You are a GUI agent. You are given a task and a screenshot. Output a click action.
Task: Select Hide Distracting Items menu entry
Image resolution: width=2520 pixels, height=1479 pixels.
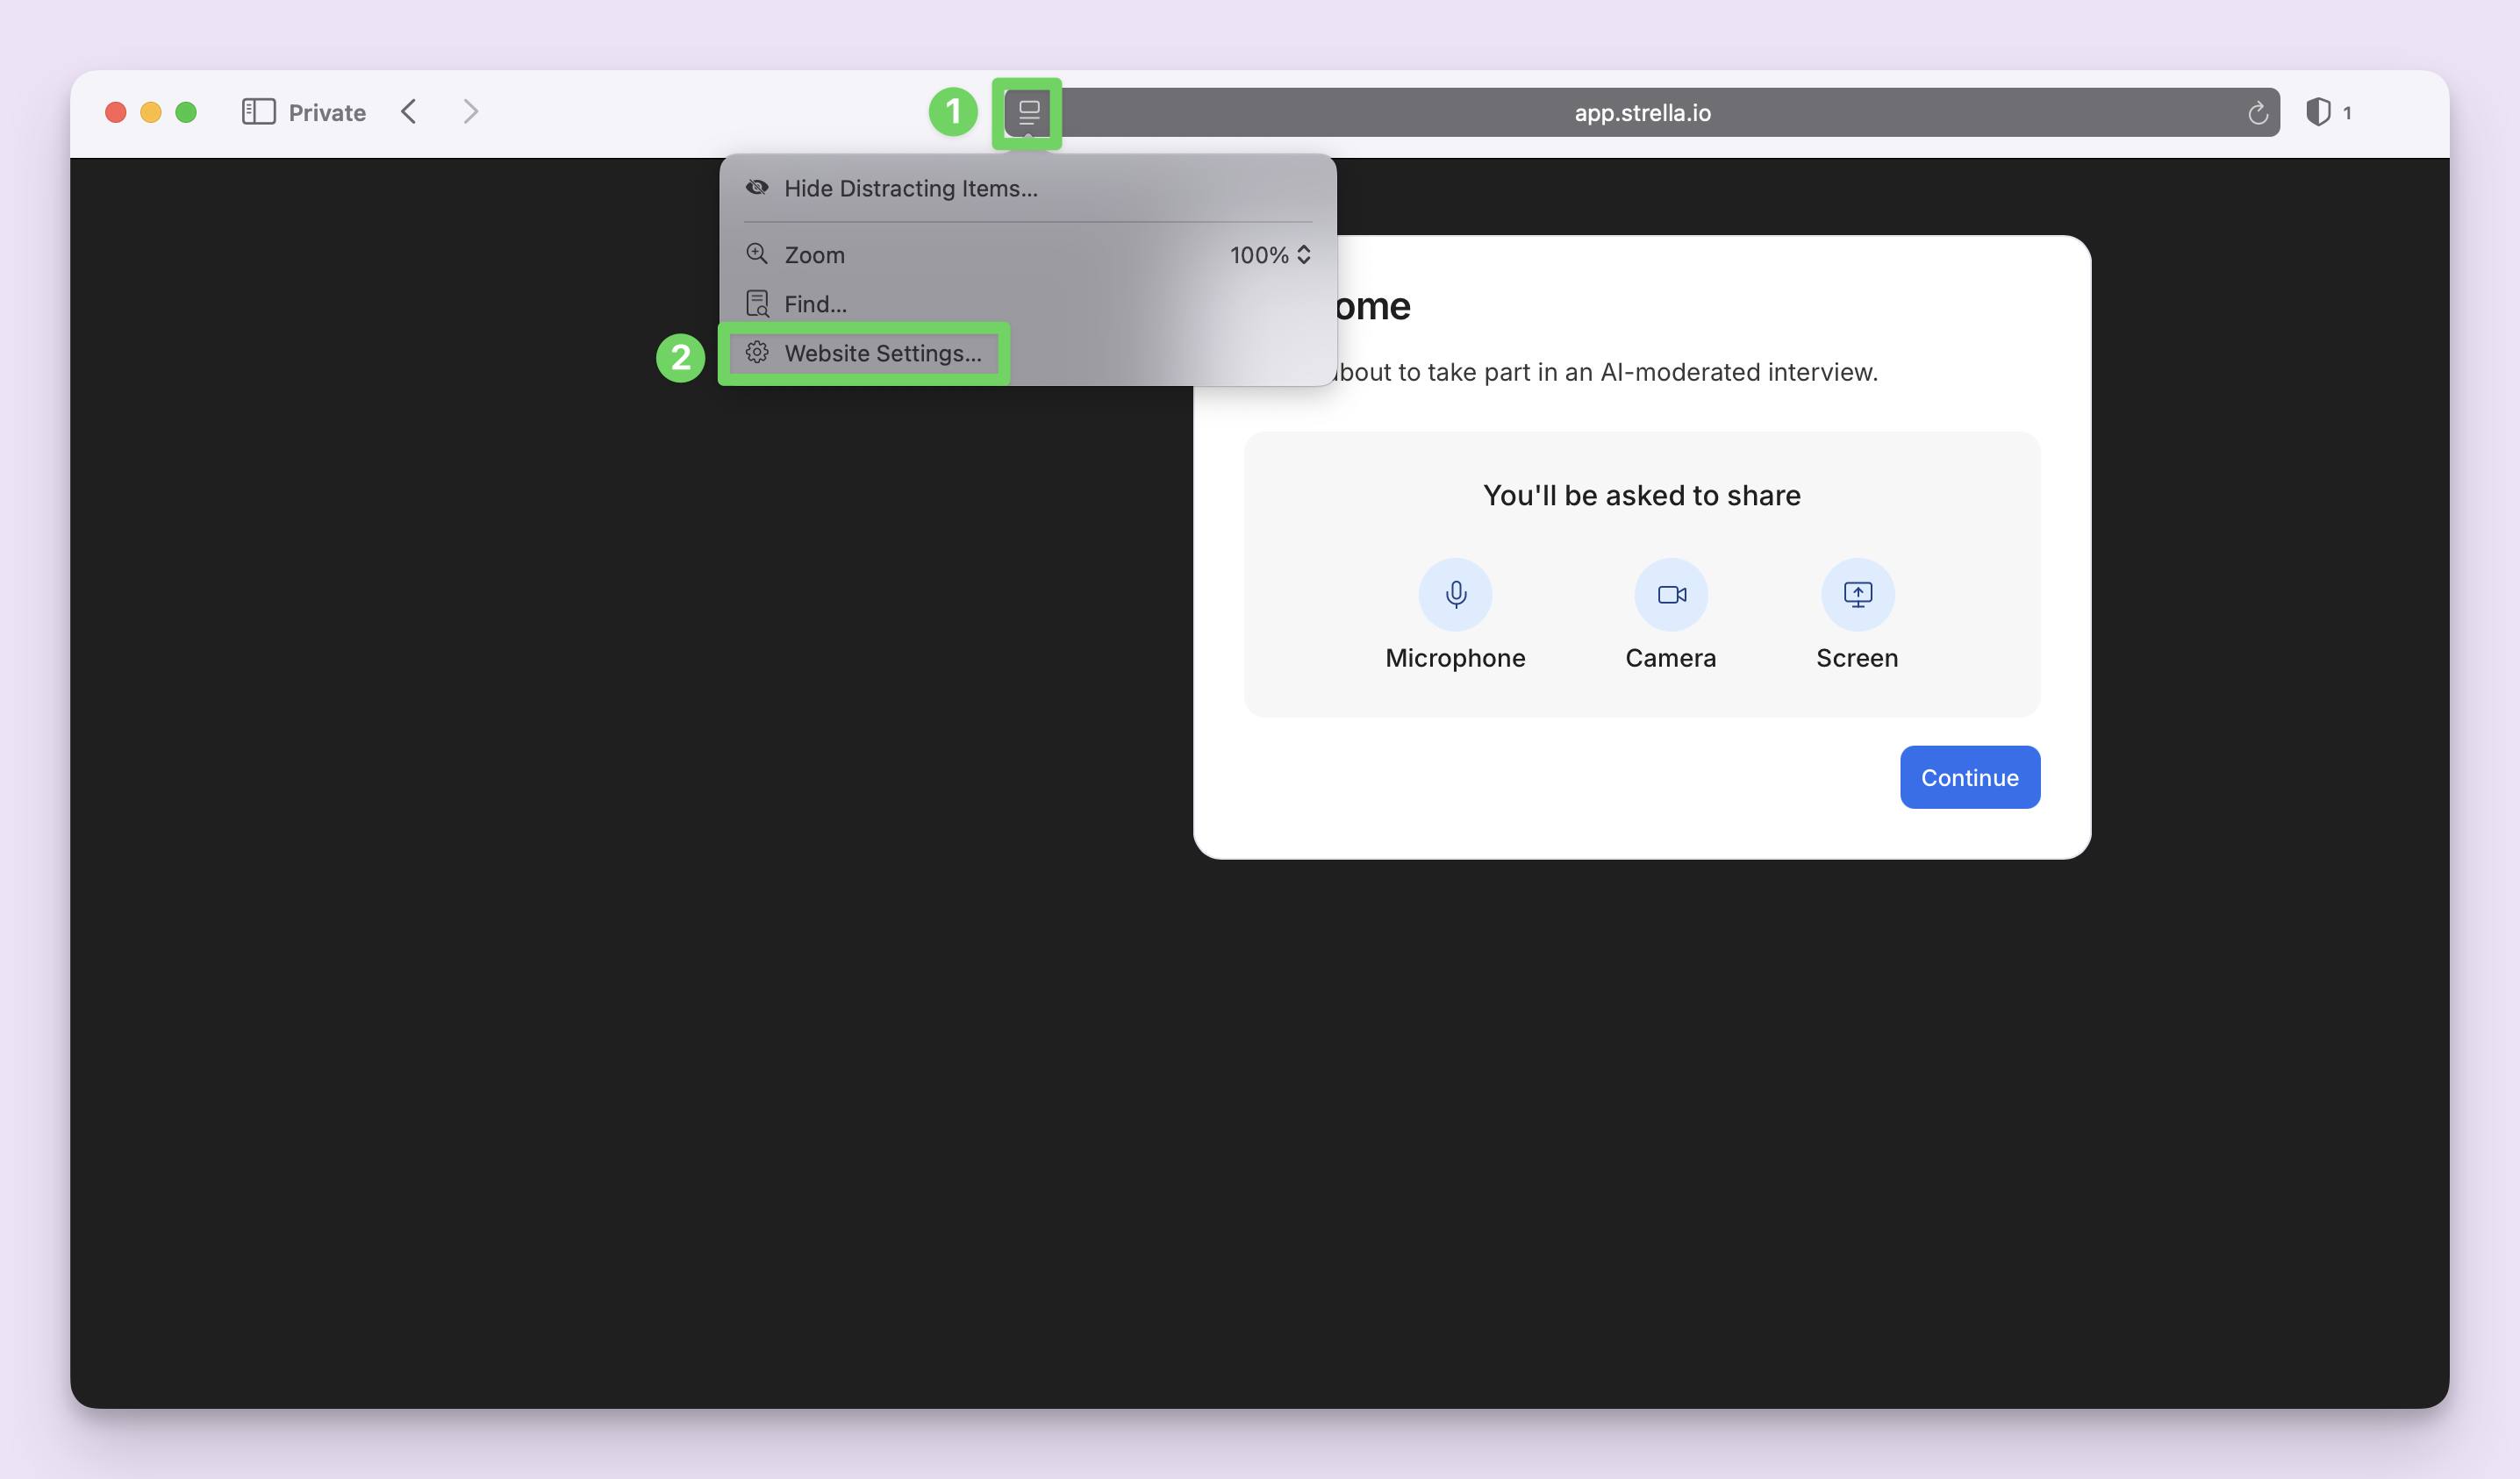[910, 188]
